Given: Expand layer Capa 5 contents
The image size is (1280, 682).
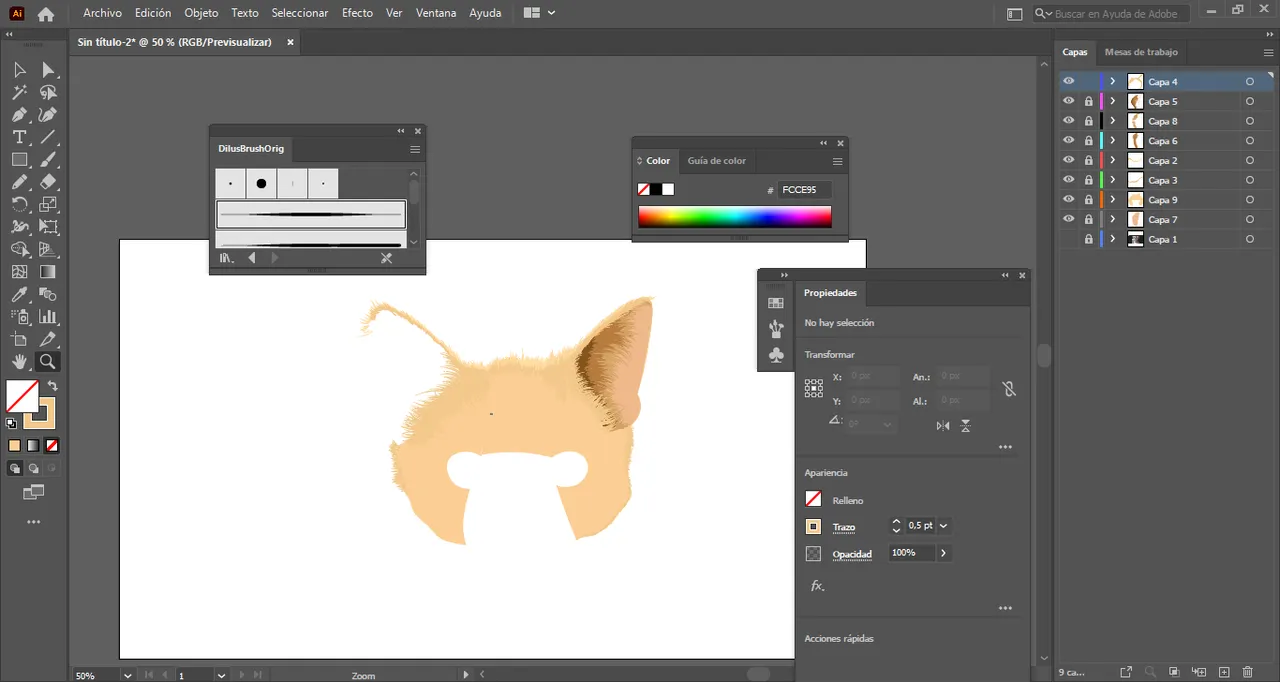Looking at the screenshot, I should pyautogui.click(x=1113, y=102).
